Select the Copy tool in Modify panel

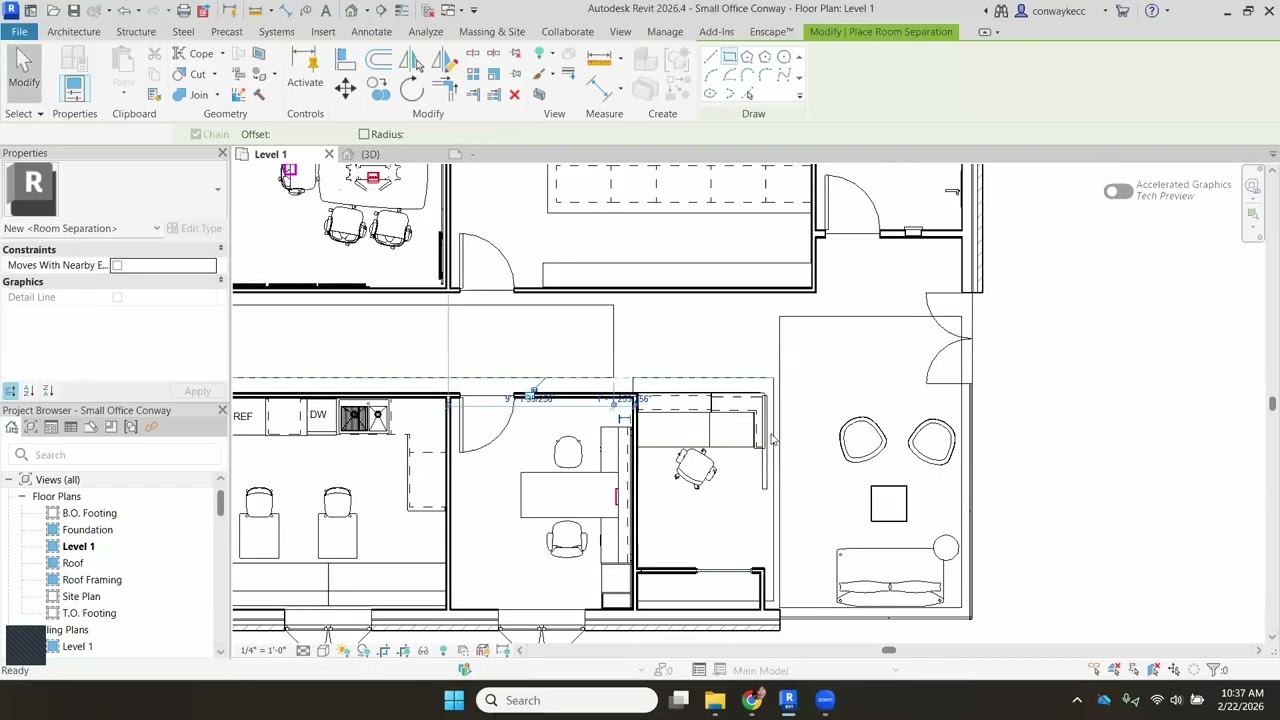[380, 90]
